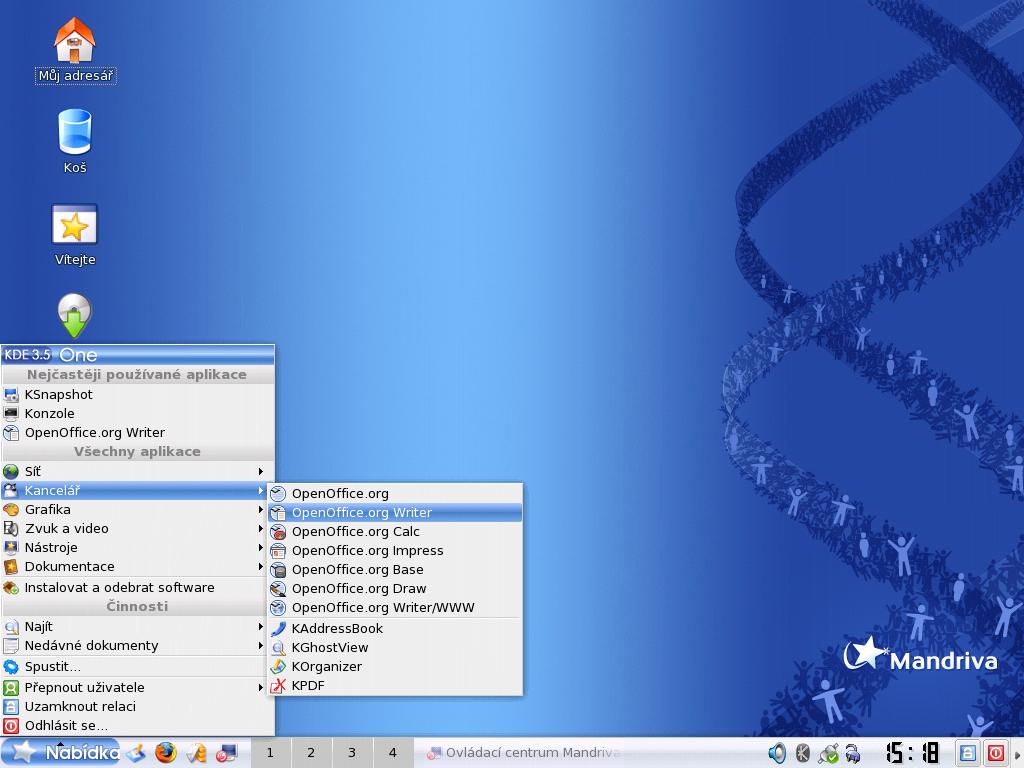Screen dimensions: 1024x768
Task: Open KAddressBook from the submenu
Action: (x=395, y=628)
